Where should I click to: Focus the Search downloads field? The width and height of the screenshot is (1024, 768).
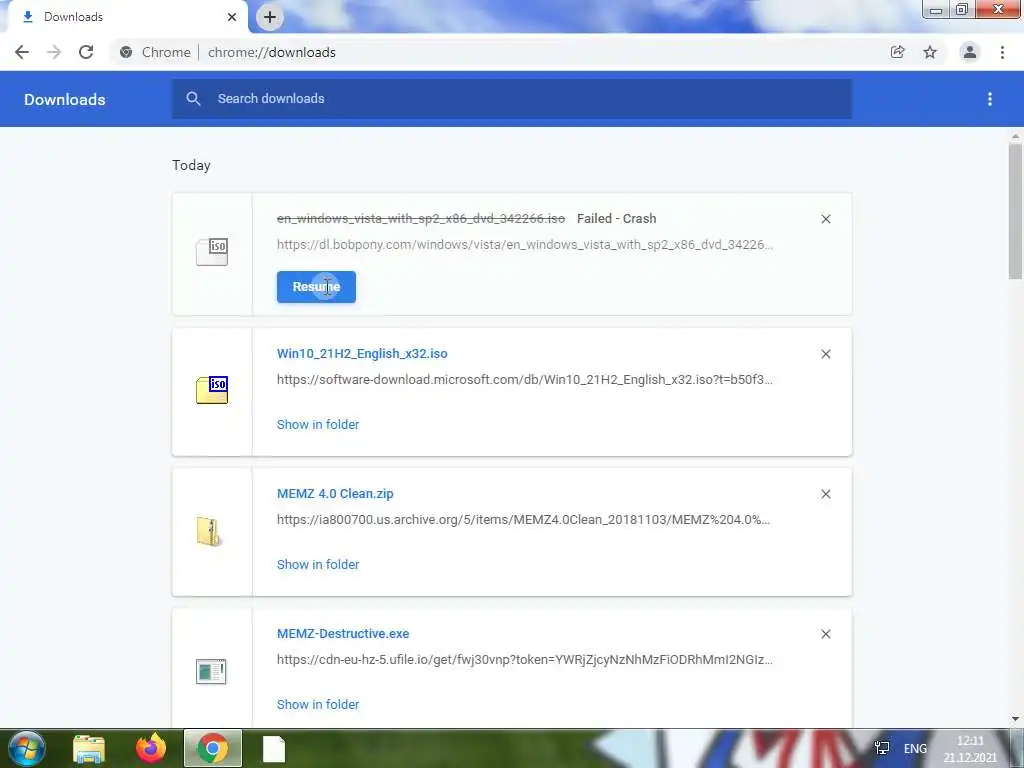(511, 99)
